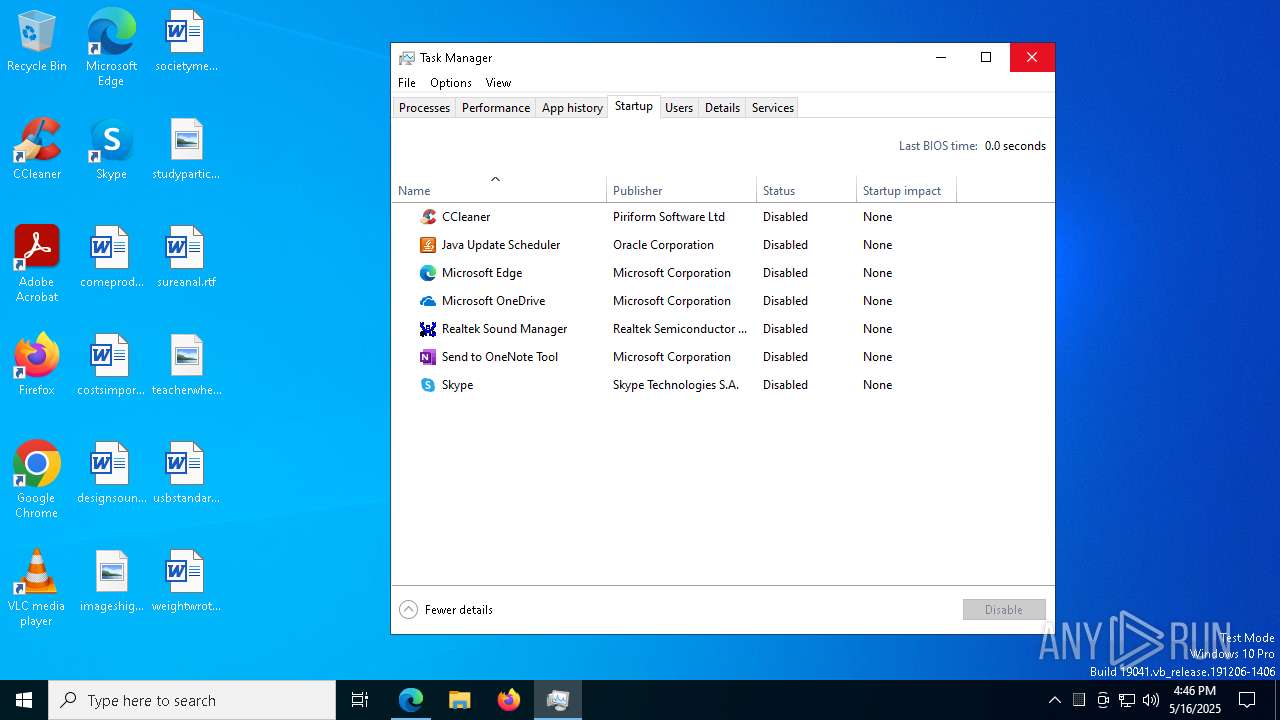Viewport: 1280px width, 720px height.
Task: Select the Send to OneNote Tool name
Action: click(x=500, y=357)
